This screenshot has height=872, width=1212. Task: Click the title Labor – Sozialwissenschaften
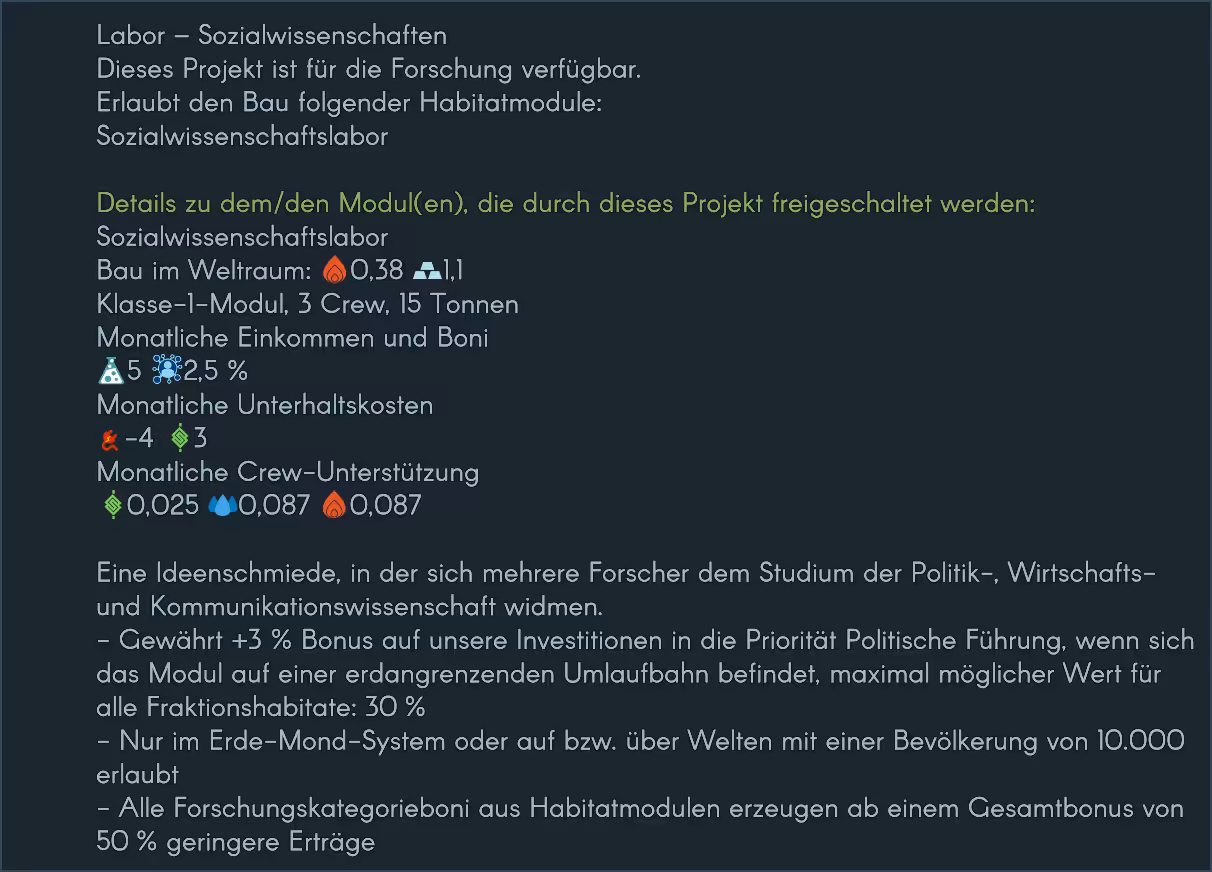point(272,35)
